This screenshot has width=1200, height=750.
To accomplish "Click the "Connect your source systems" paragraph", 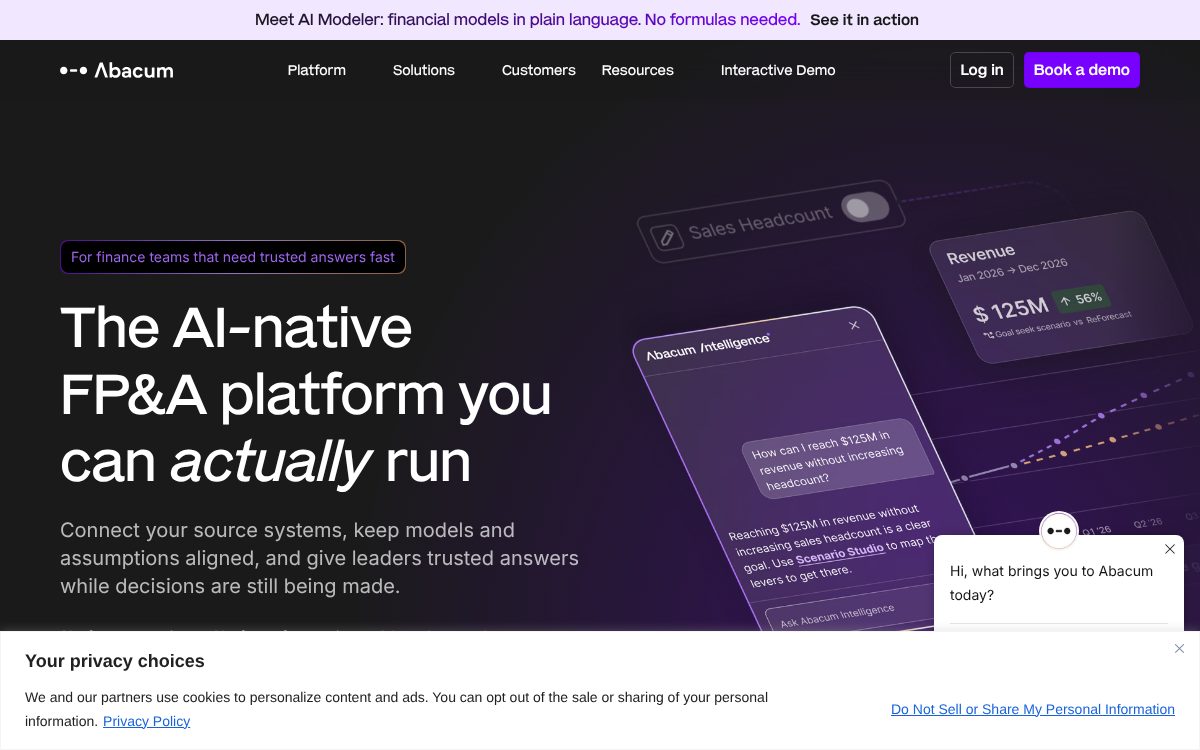I will (319, 558).
